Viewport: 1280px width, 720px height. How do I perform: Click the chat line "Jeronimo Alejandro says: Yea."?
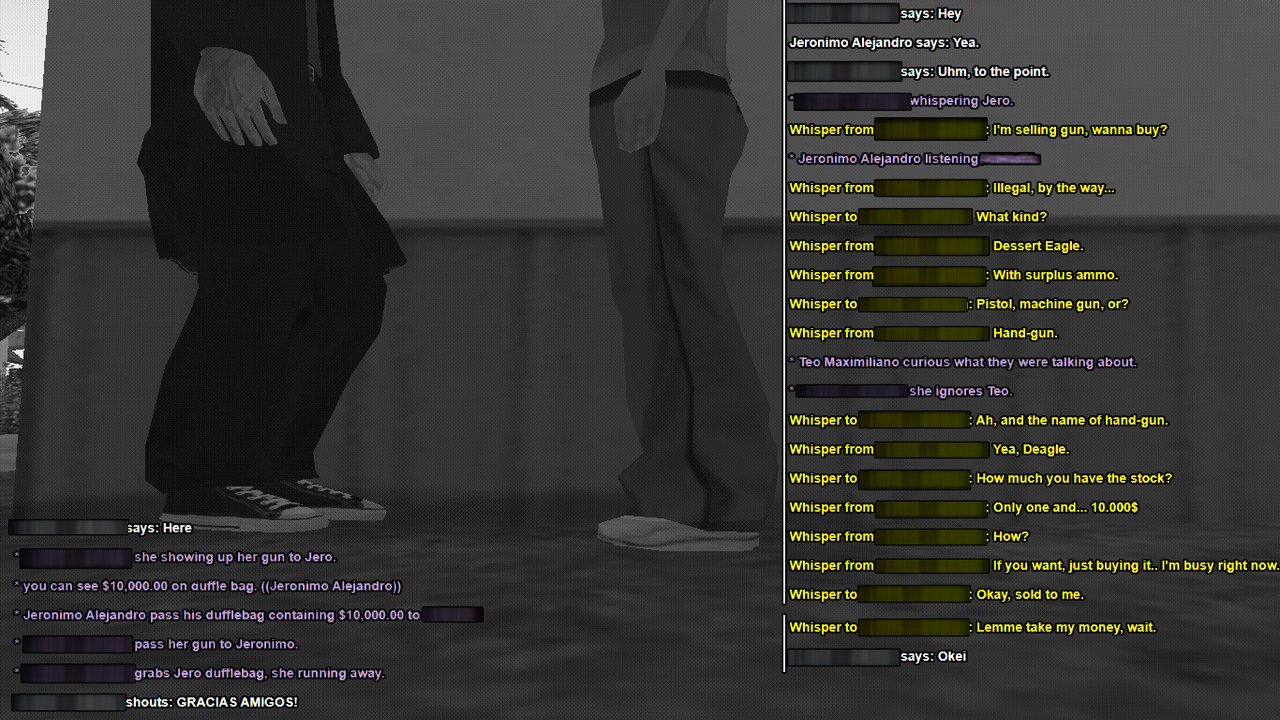tap(884, 43)
